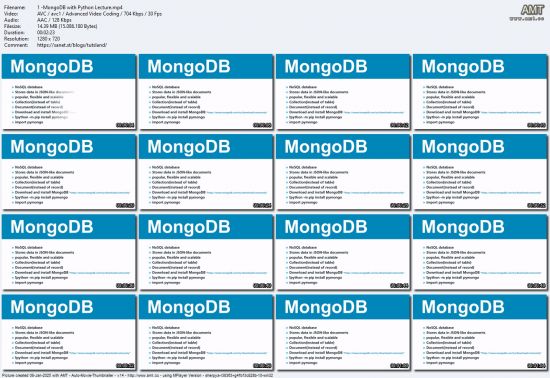
Task: Click the 'Filesize:' label
Action: coord(13,26)
